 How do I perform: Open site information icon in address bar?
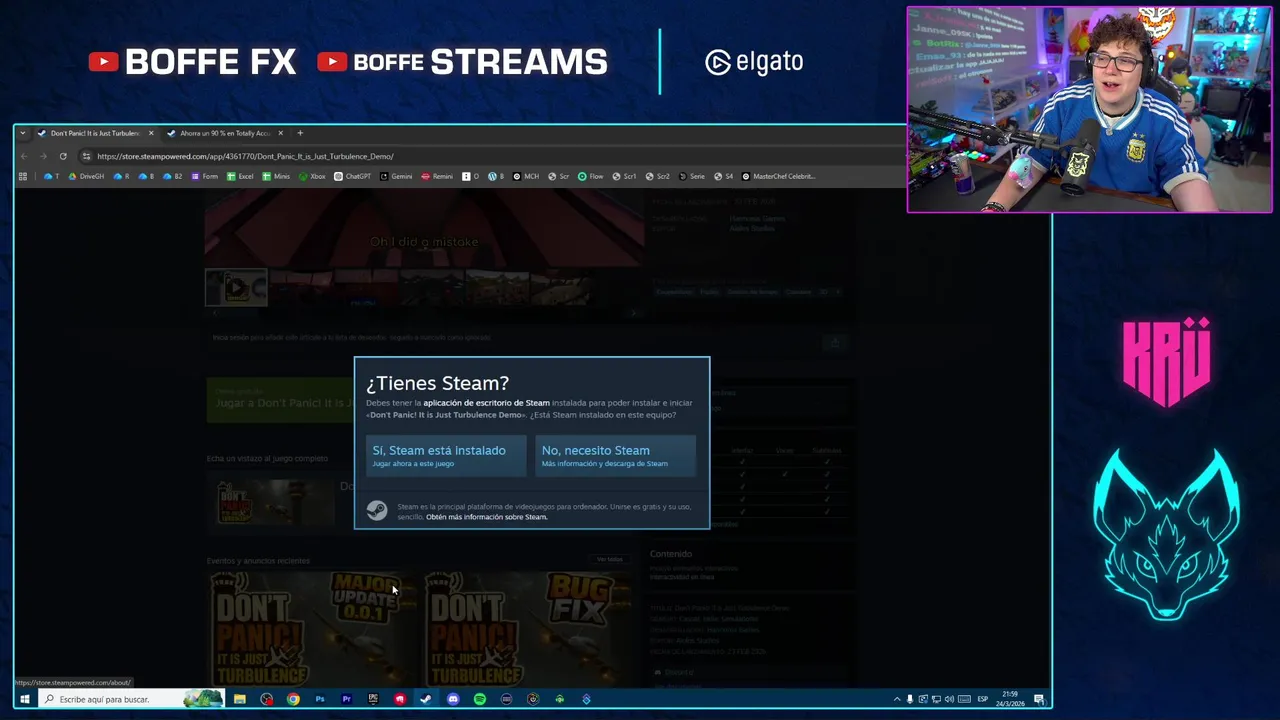pos(87,156)
